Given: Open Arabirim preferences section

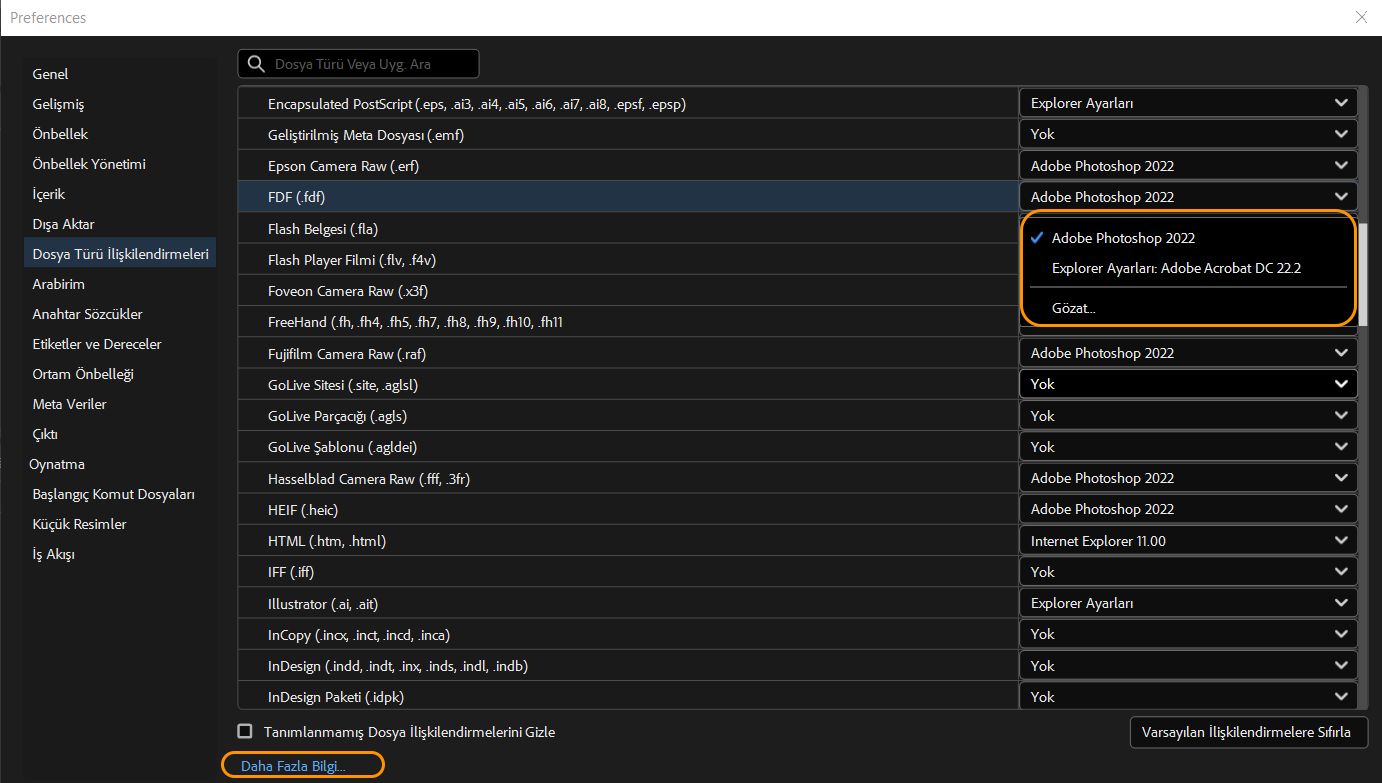Looking at the screenshot, I should pos(58,284).
